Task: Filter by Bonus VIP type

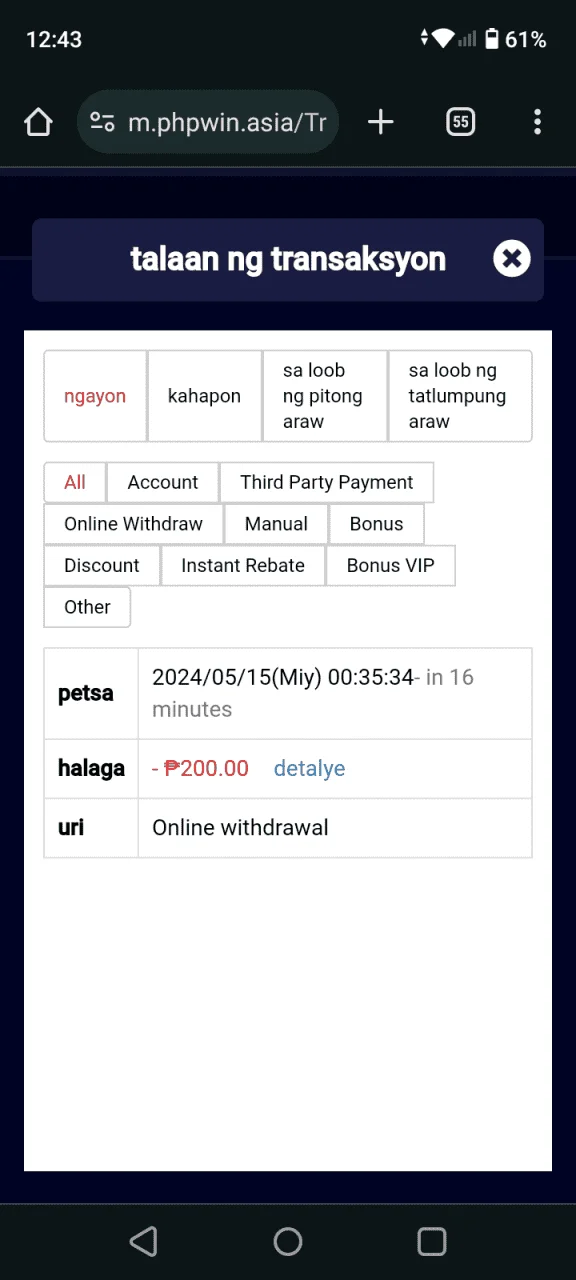Action: tap(390, 565)
